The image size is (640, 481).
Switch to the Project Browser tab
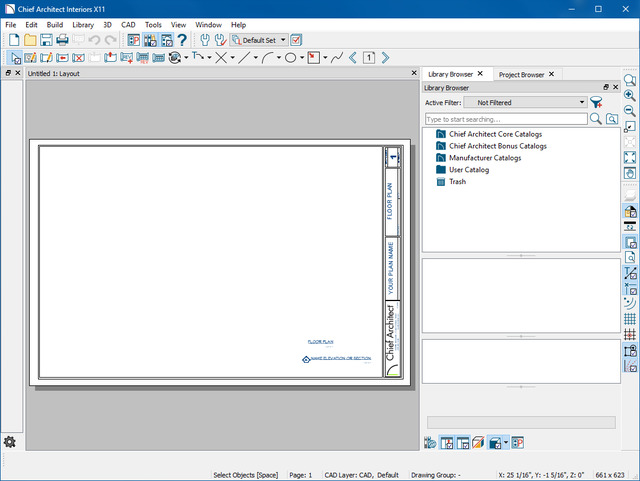[521, 74]
